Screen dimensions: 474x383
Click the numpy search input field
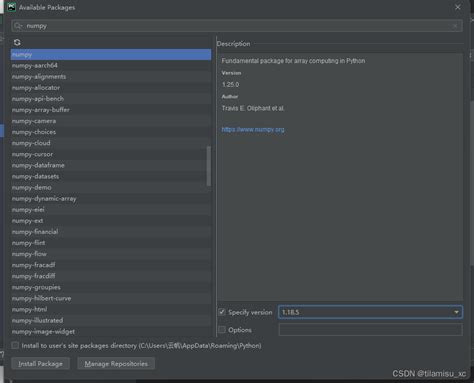click(x=237, y=26)
